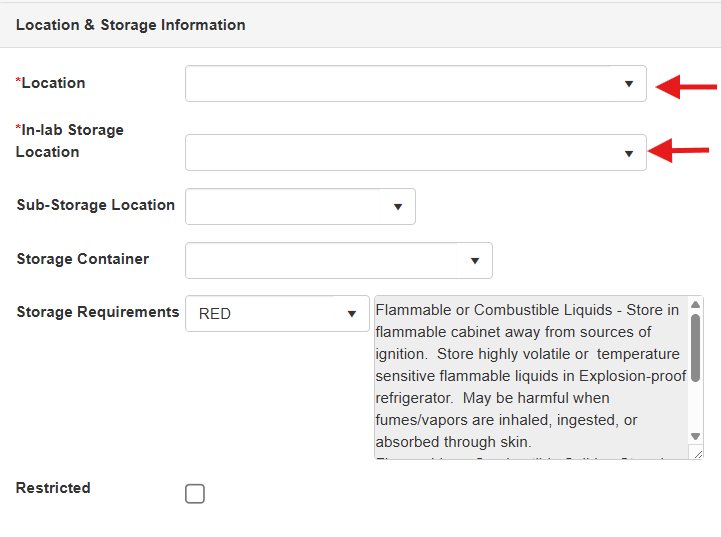
Task: Click the Location & Storage Information header
Action: (130, 24)
